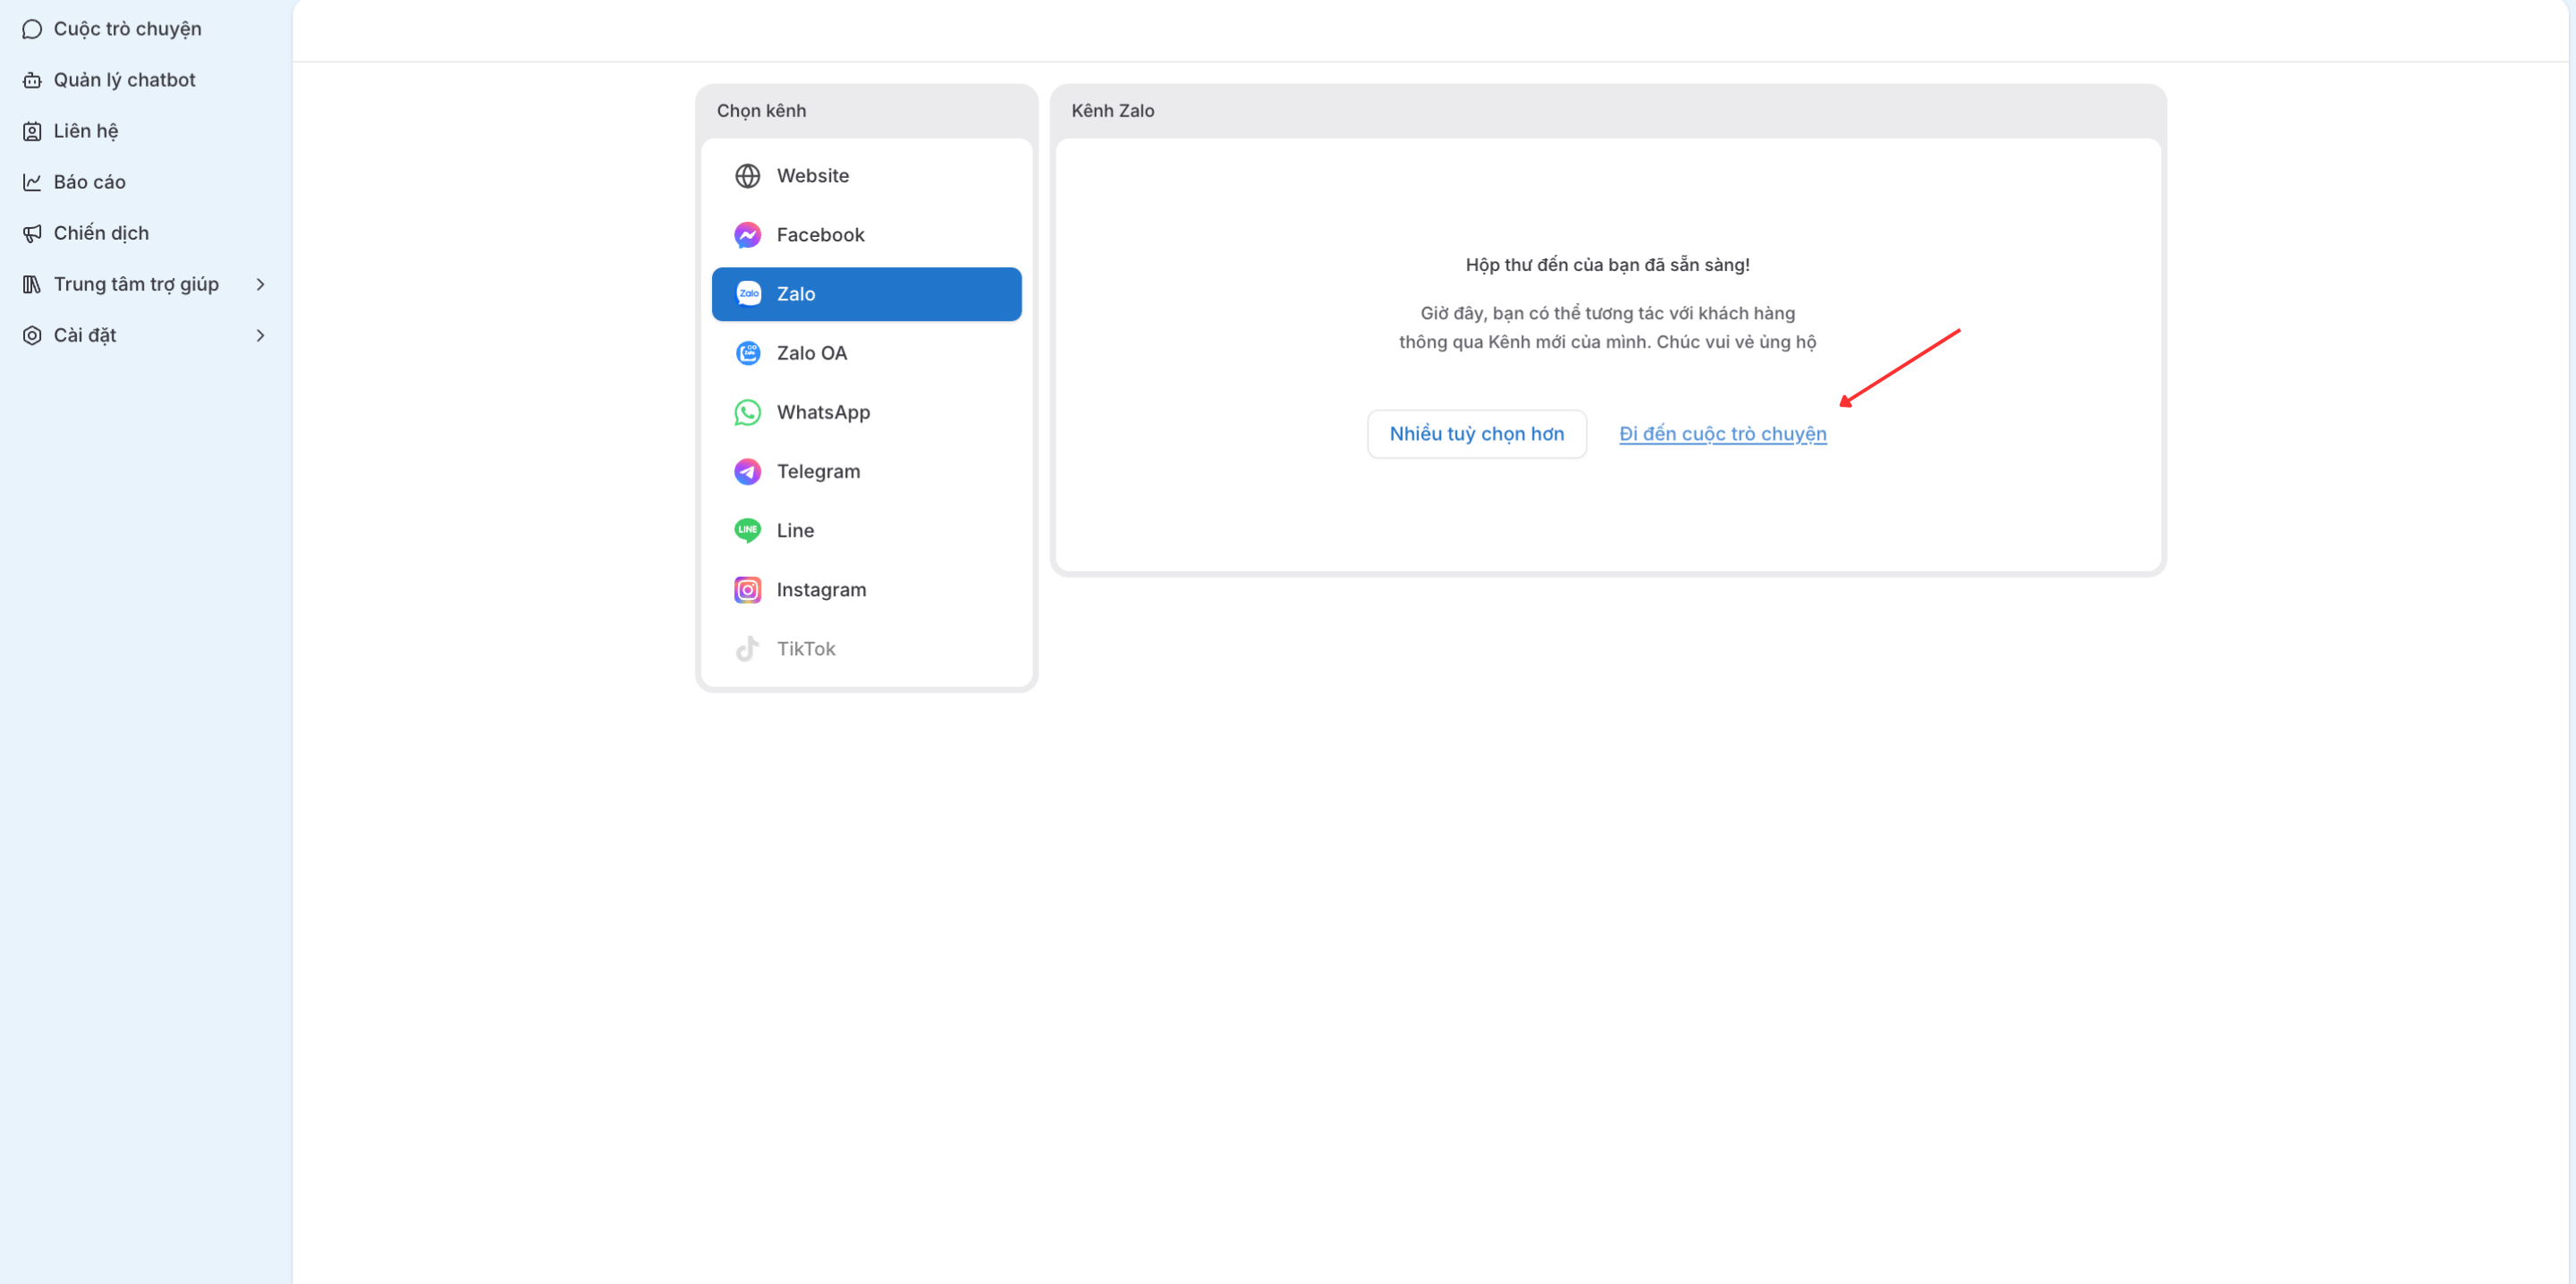Pick the Instagram channel label
This screenshot has height=1284, width=2576.
pyautogui.click(x=821, y=590)
